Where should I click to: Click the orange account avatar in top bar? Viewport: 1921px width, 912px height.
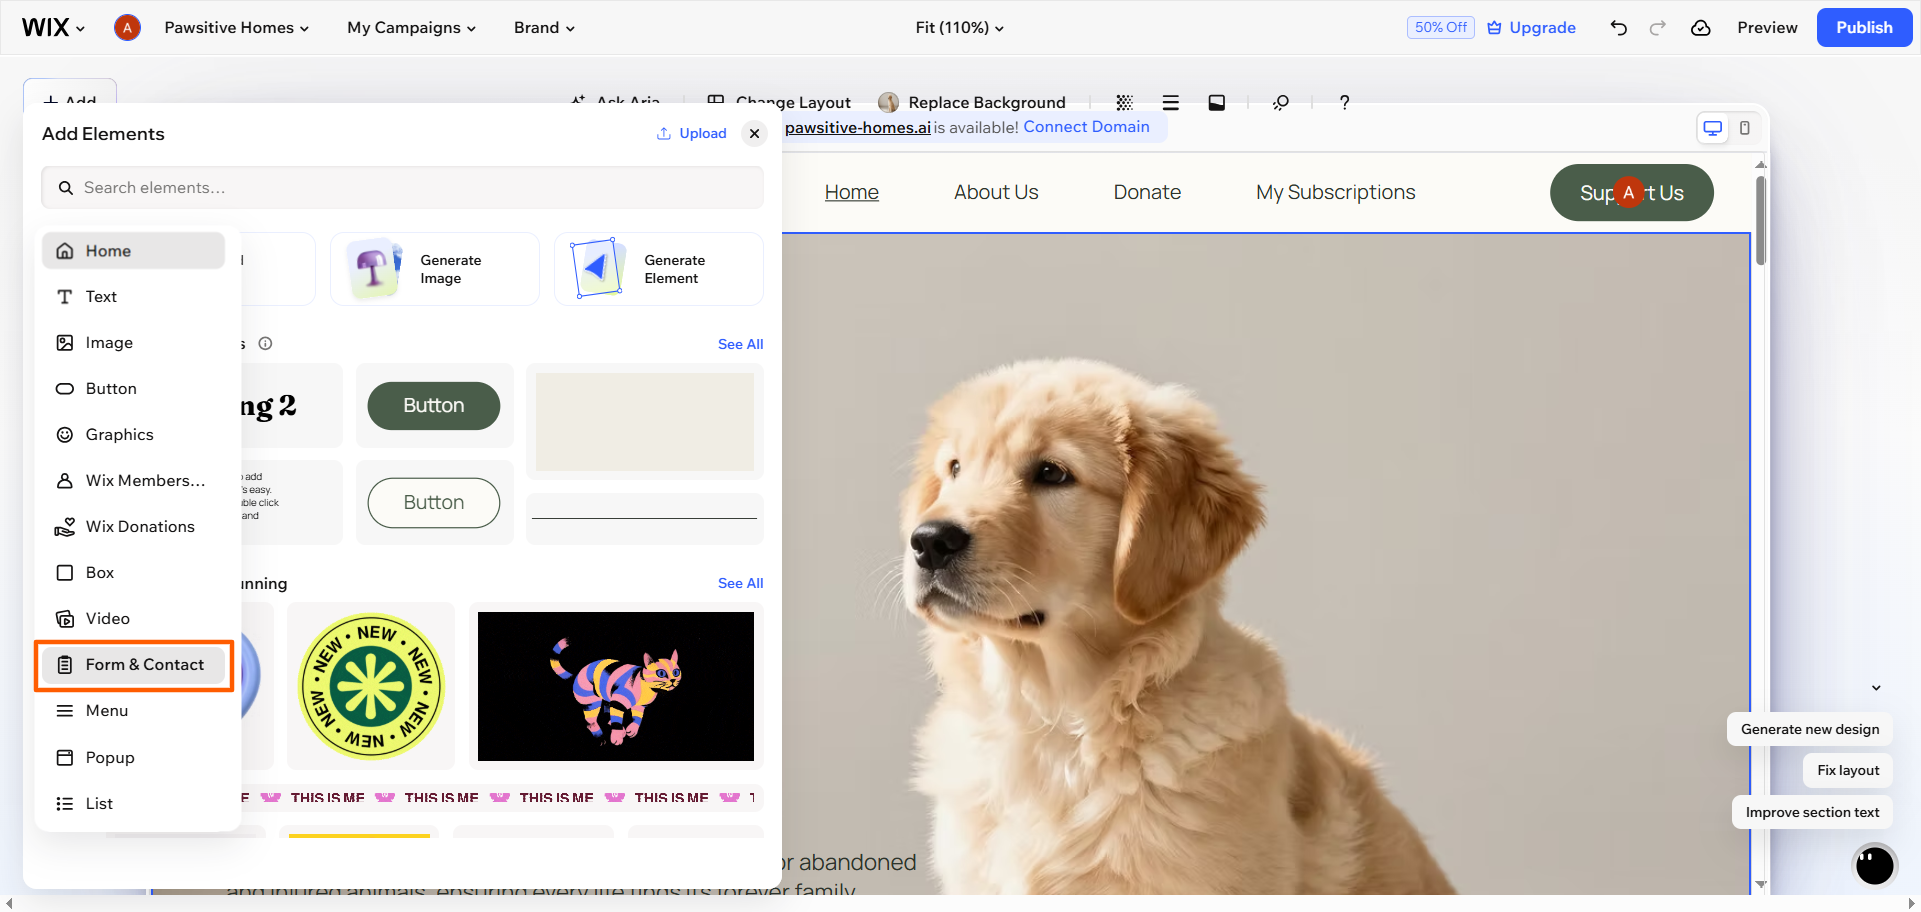(x=127, y=28)
